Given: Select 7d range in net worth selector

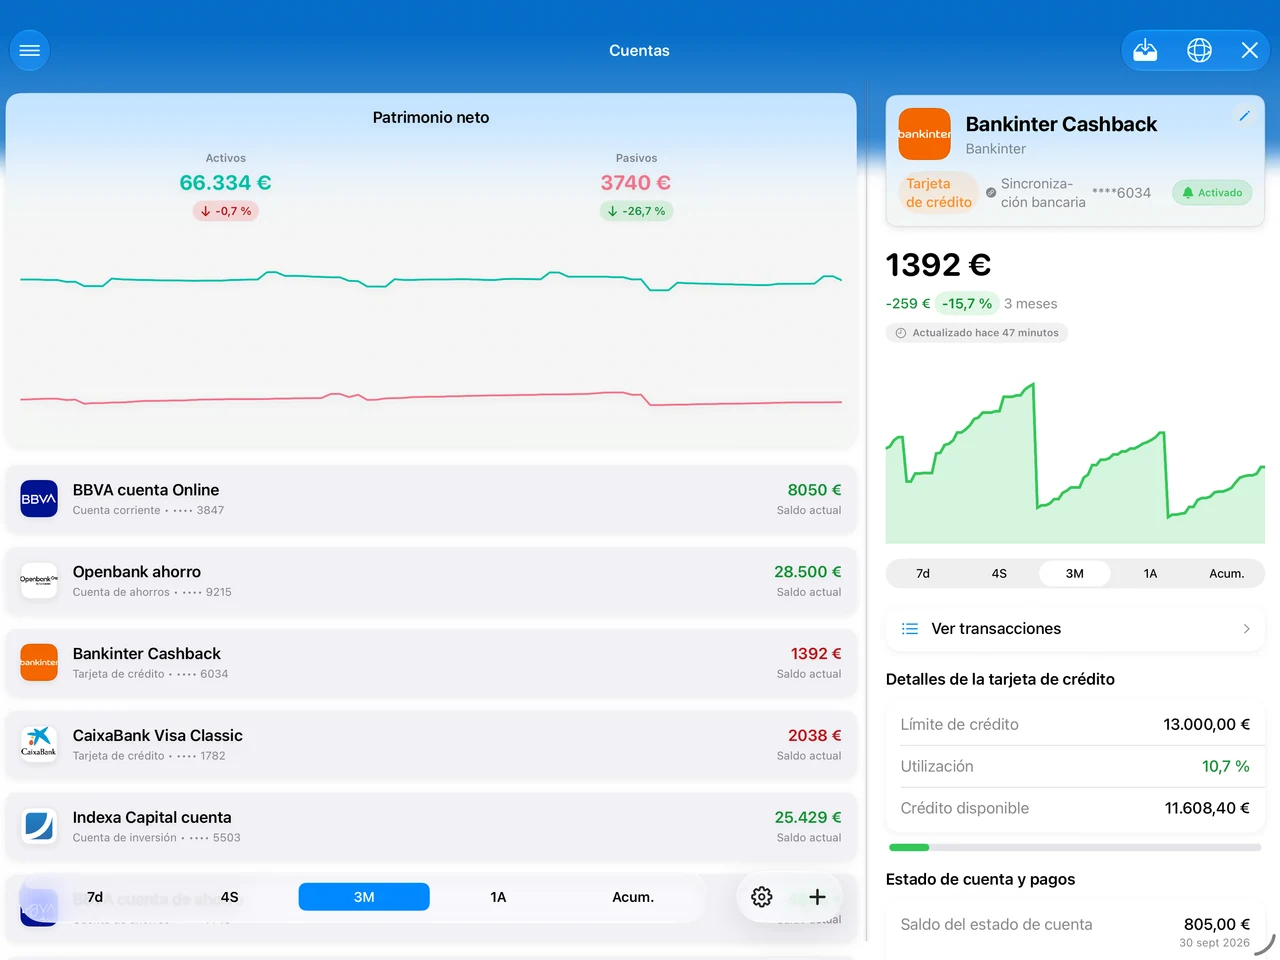Looking at the screenshot, I should [x=95, y=897].
